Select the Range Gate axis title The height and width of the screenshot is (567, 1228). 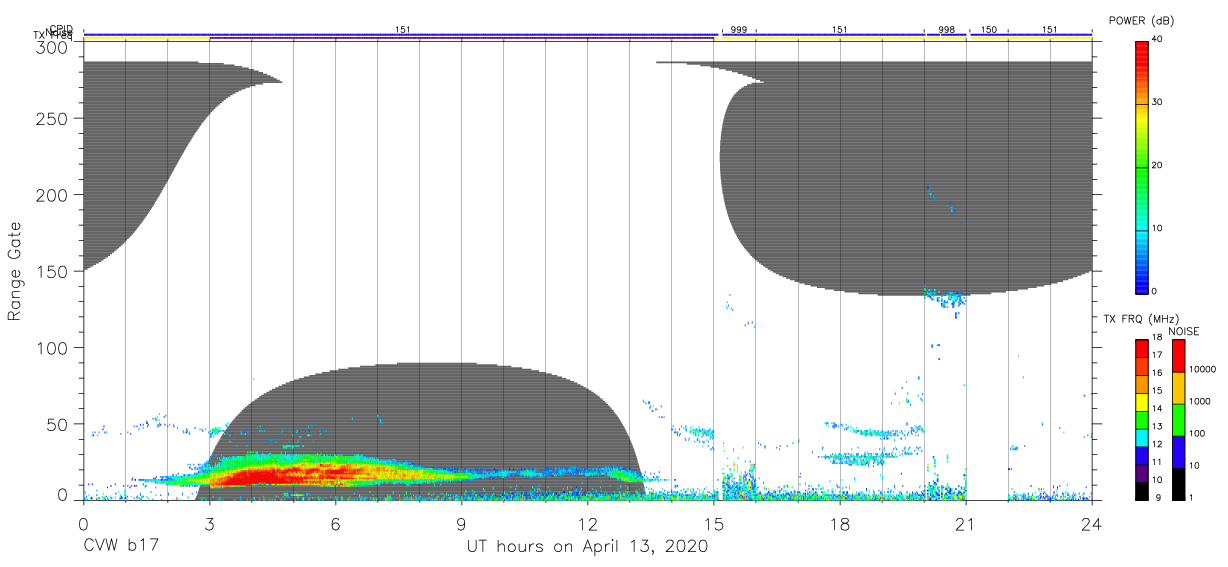point(15,271)
